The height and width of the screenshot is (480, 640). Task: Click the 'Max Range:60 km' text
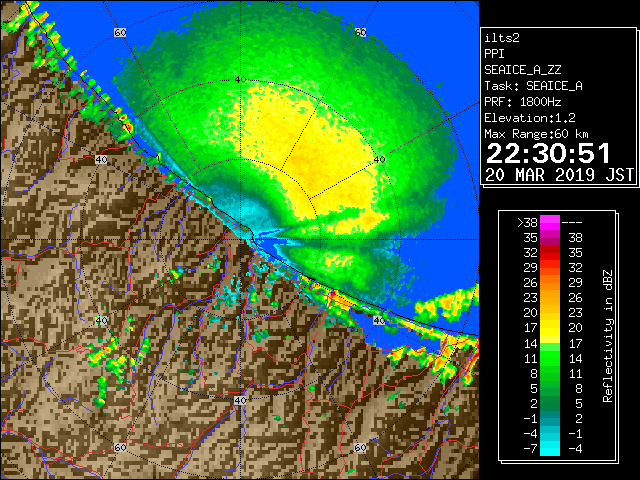point(536,134)
